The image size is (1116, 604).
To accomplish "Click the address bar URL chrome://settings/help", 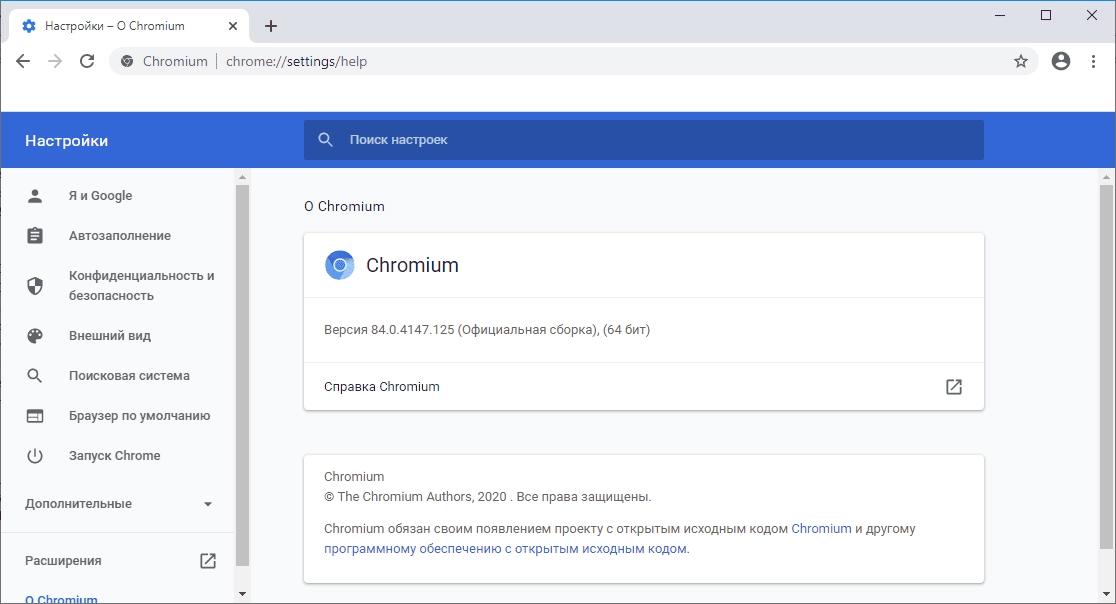I will coord(296,61).
